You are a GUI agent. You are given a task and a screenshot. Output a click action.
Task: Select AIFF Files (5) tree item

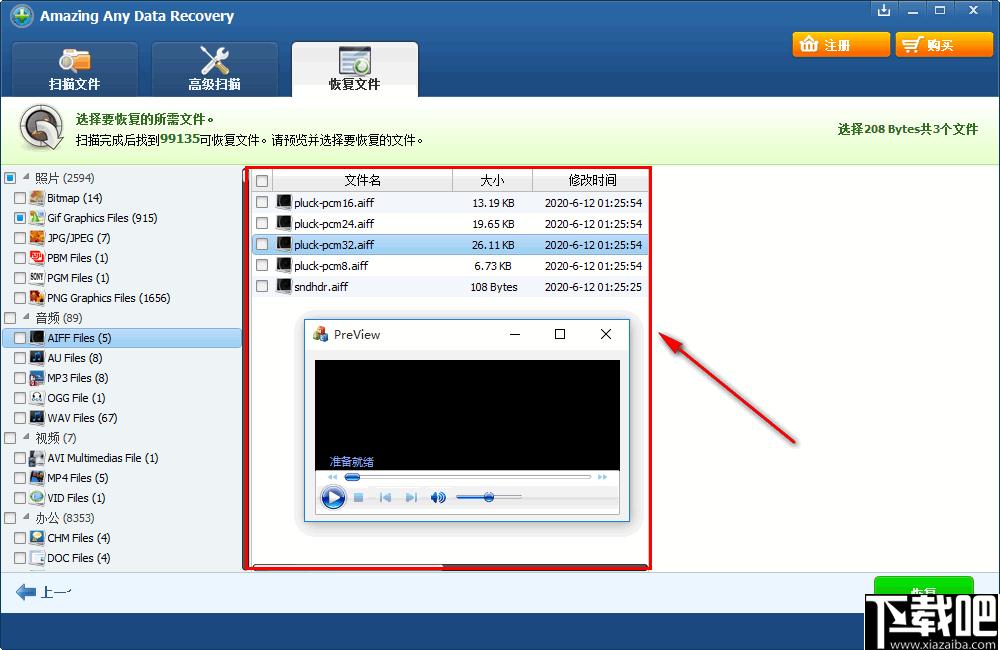point(122,337)
